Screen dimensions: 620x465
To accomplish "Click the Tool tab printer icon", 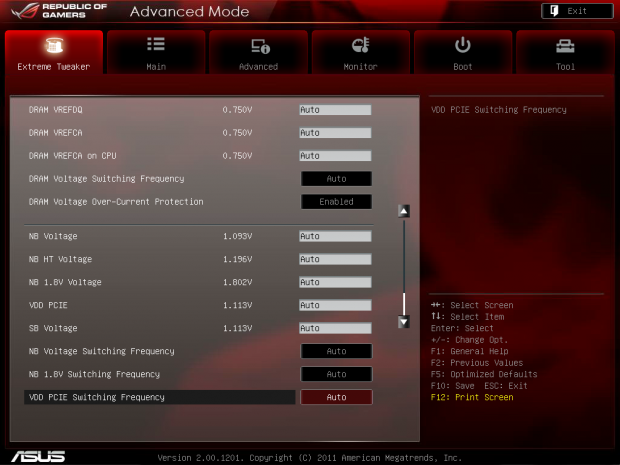I will 565,46.
